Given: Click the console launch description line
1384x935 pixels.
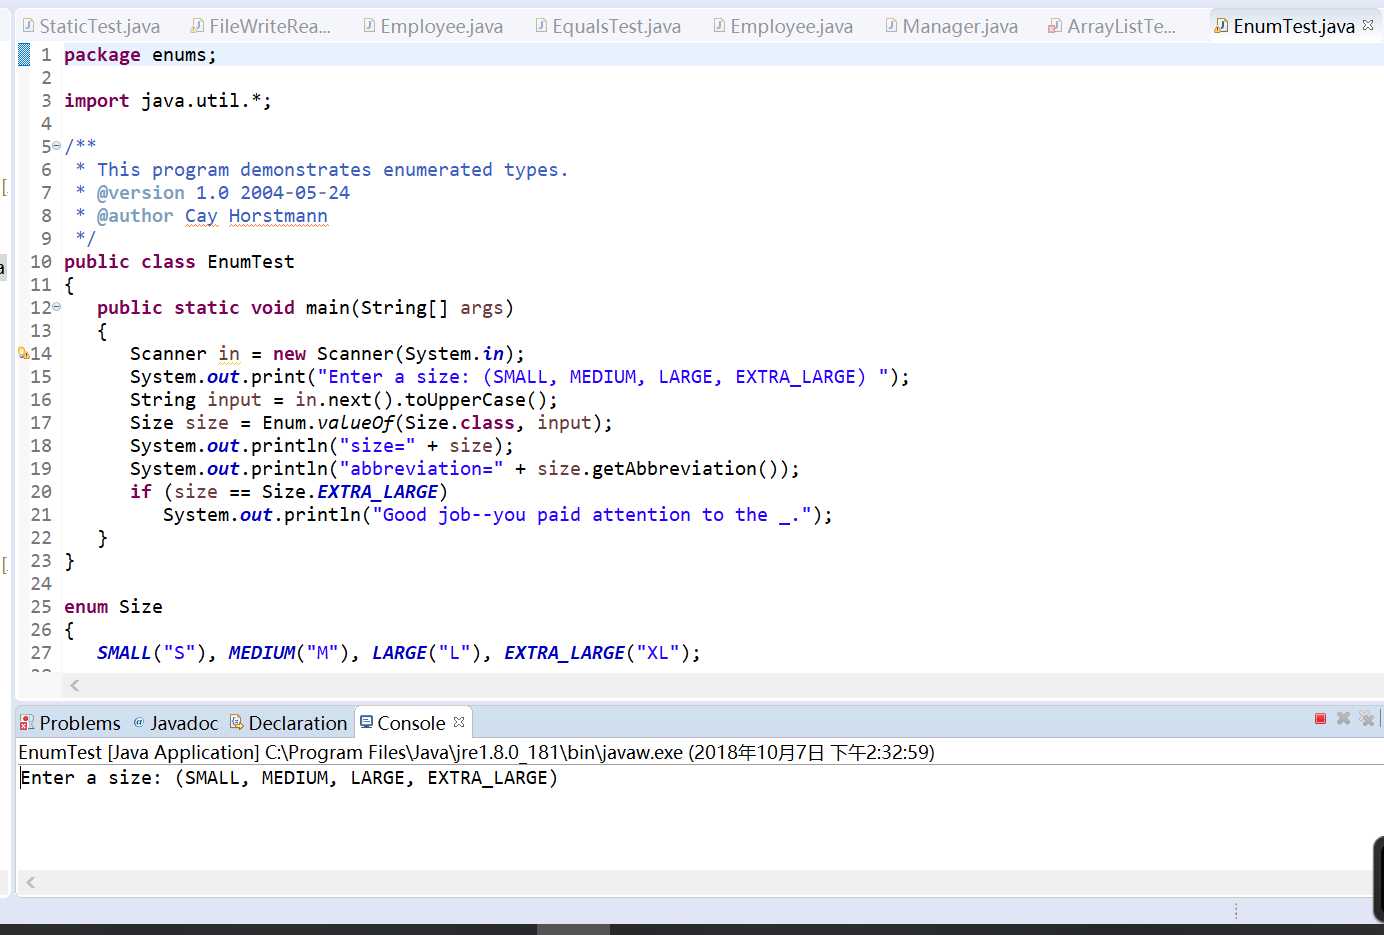Looking at the screenshot, I should pos(476,752).
